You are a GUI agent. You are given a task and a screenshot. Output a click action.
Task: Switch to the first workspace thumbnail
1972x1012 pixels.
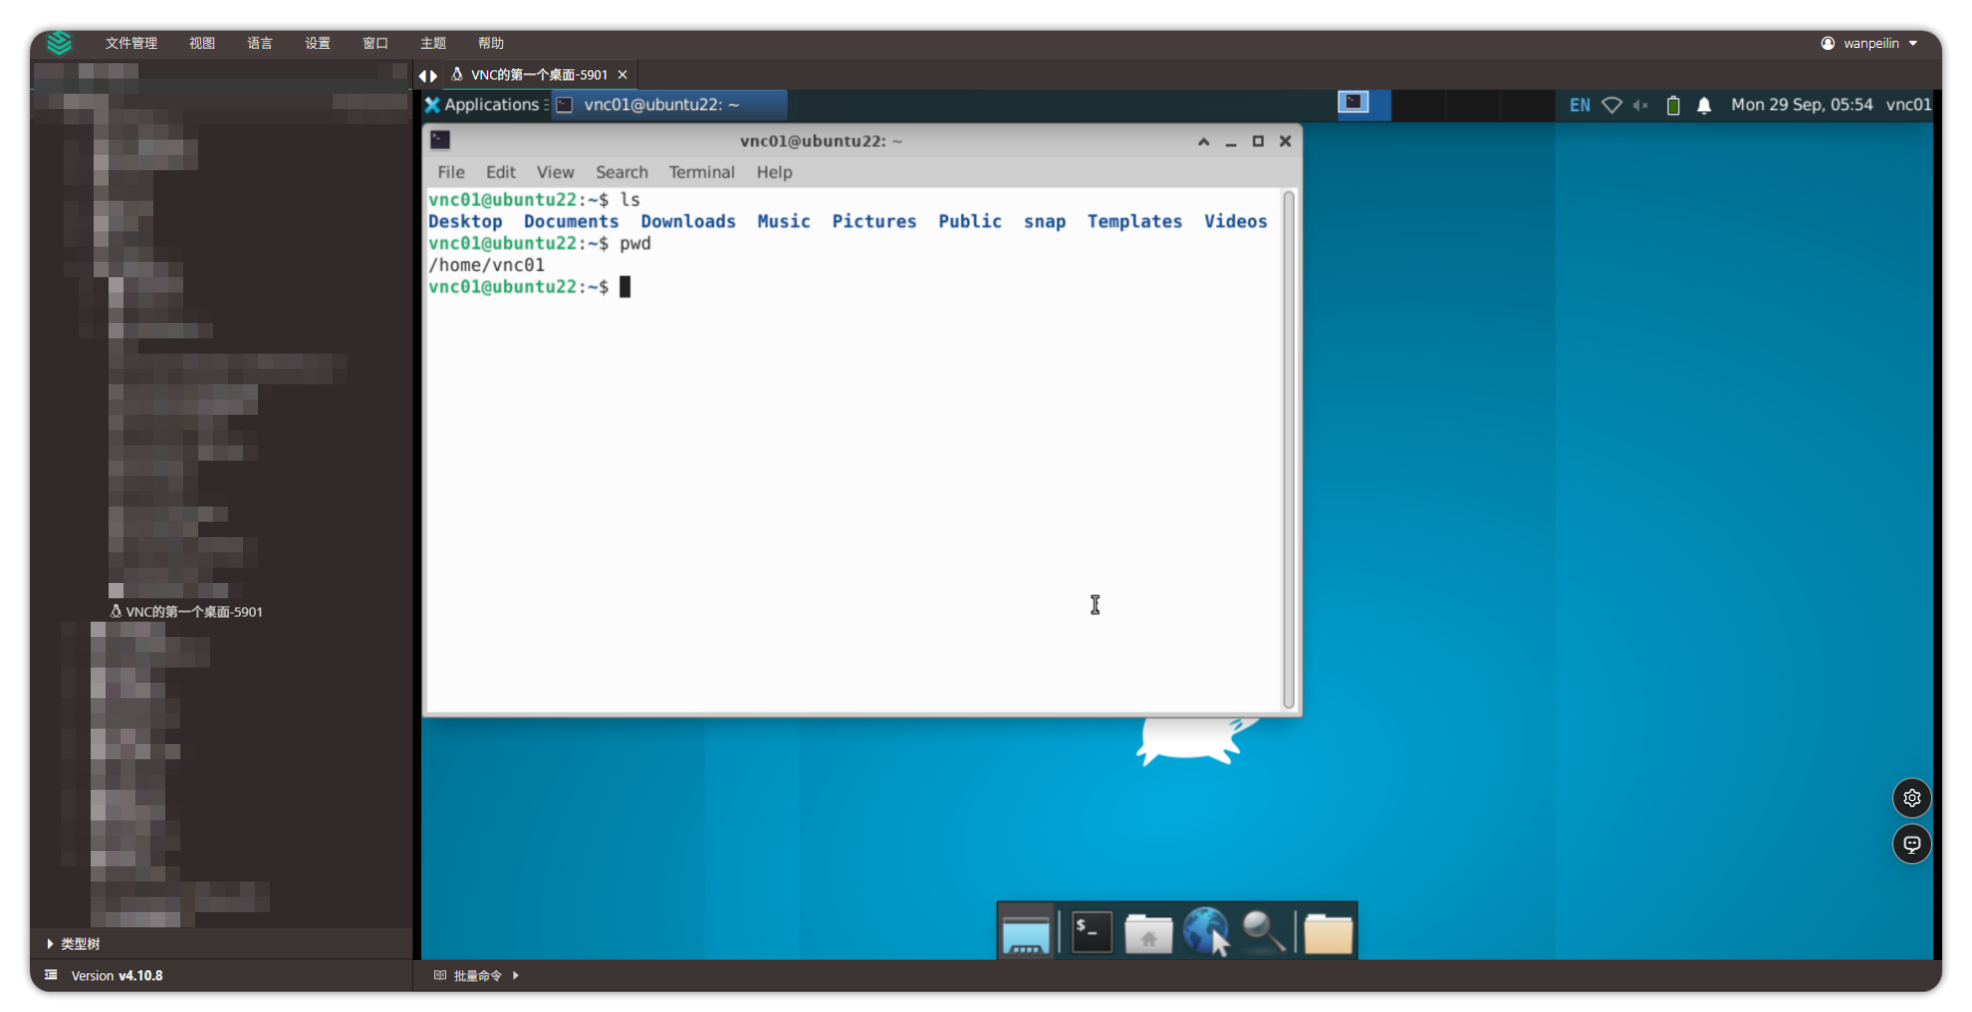pyautogui.click(x=1354, y=103)
